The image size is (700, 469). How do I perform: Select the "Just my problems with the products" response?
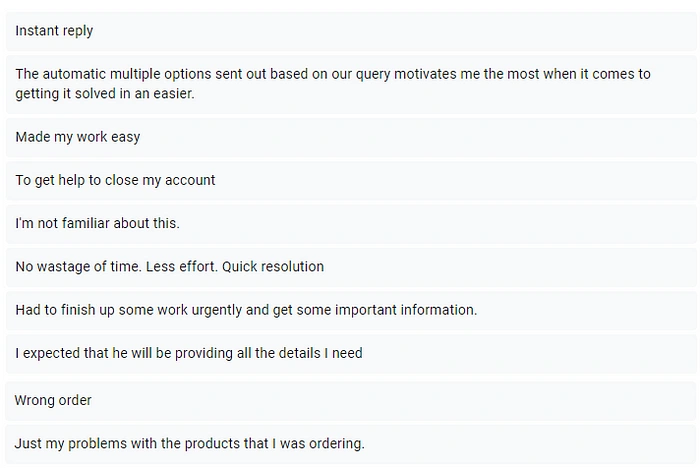[x=351, y=444]
